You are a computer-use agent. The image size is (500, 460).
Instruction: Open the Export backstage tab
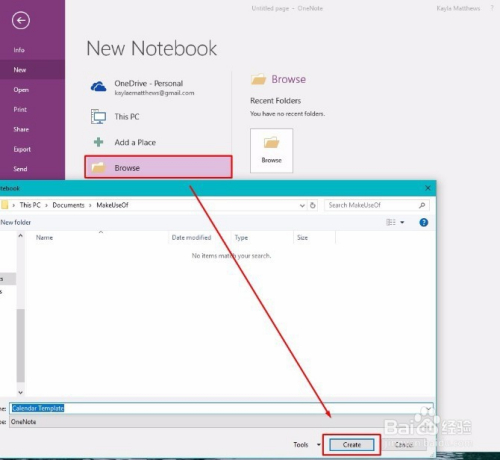pyautogui.click(x=22, y=149)
